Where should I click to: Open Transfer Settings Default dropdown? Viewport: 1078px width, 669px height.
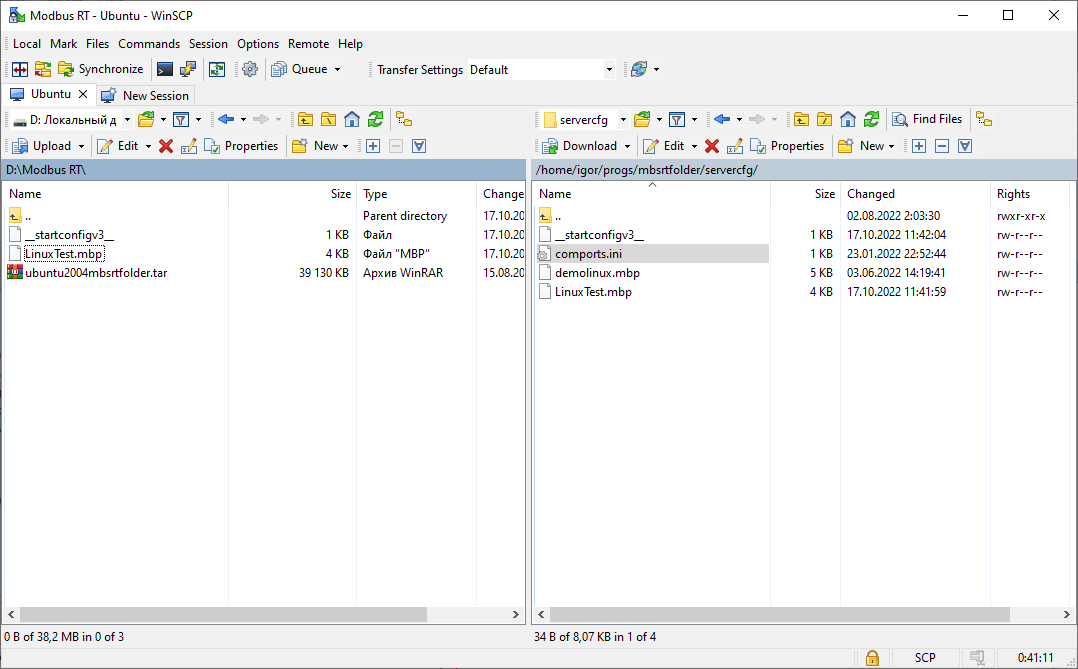point(609,69)
